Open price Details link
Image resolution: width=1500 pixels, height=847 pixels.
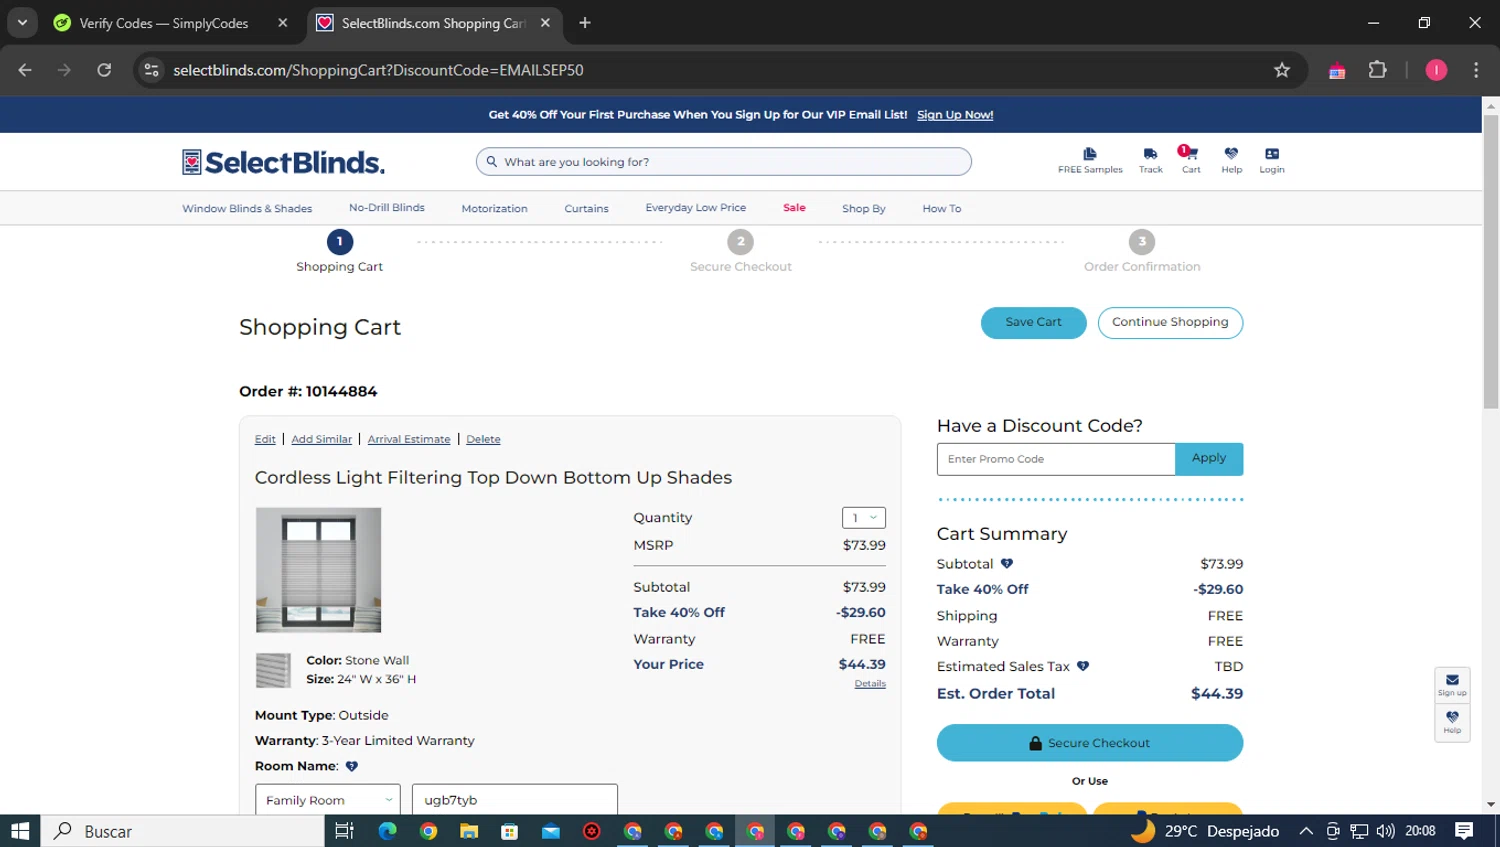tap(870, 684)
